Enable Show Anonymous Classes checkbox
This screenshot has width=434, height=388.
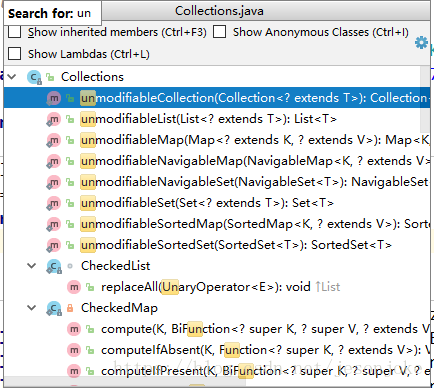219,32
